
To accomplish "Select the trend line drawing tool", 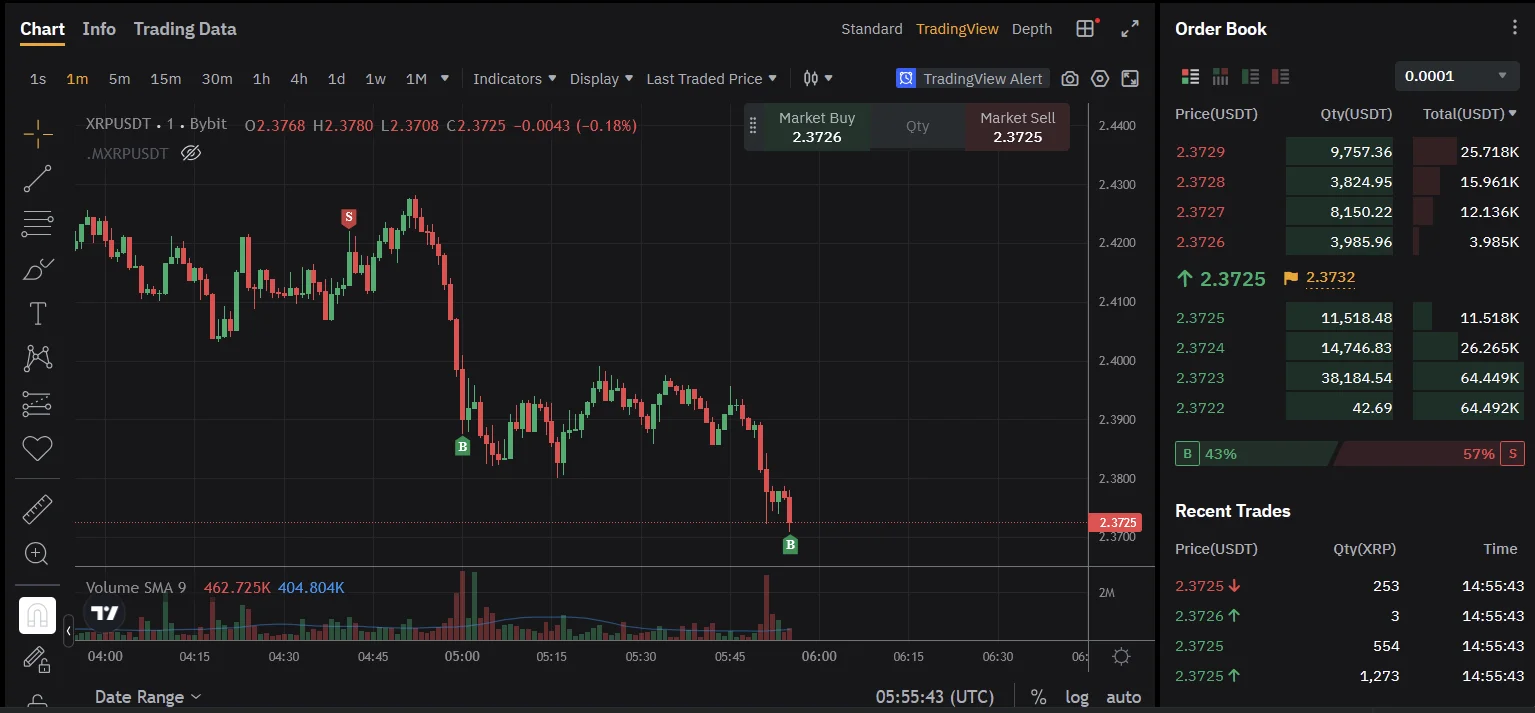I will [37, 179].
